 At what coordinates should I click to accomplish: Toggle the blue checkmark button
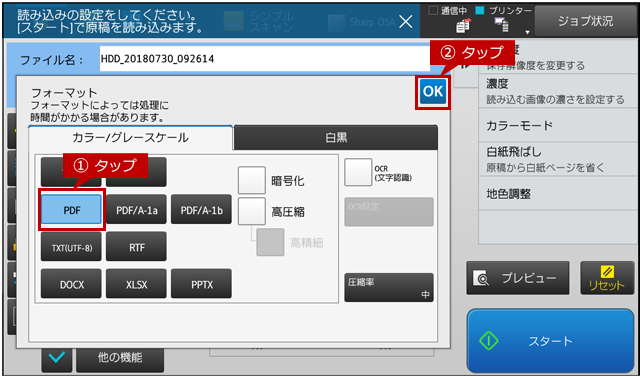pyautogui.click(x=56, y=358)
